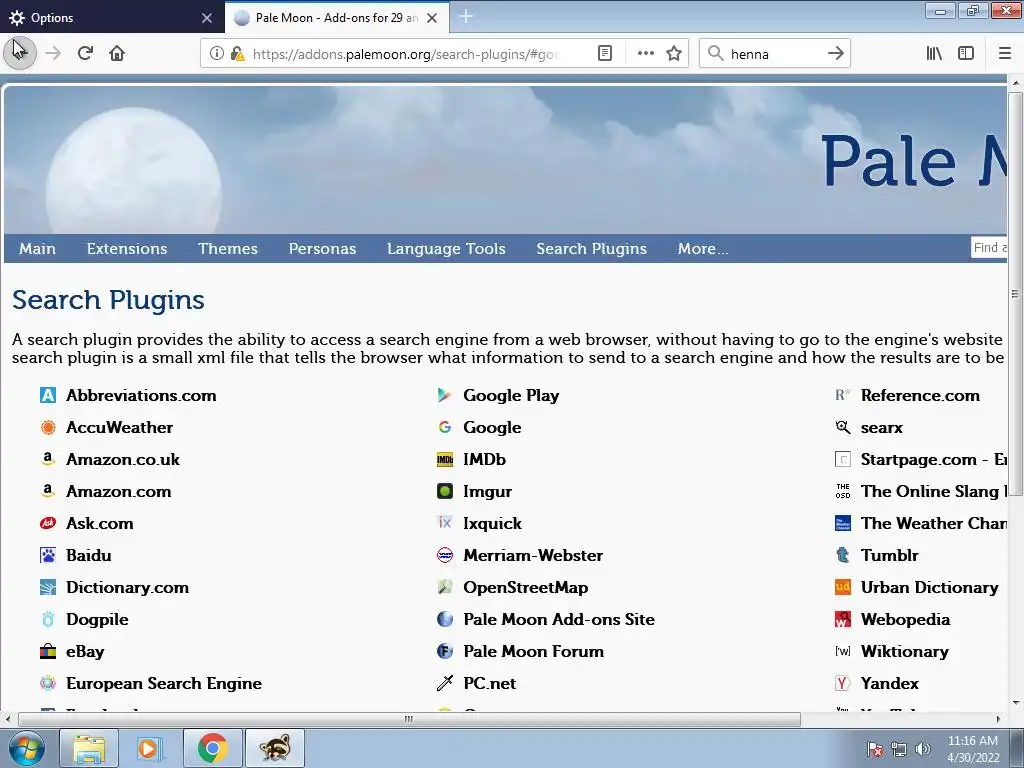
Task: Open the Ixquick plugin link
Action: [x=492, y=523]
